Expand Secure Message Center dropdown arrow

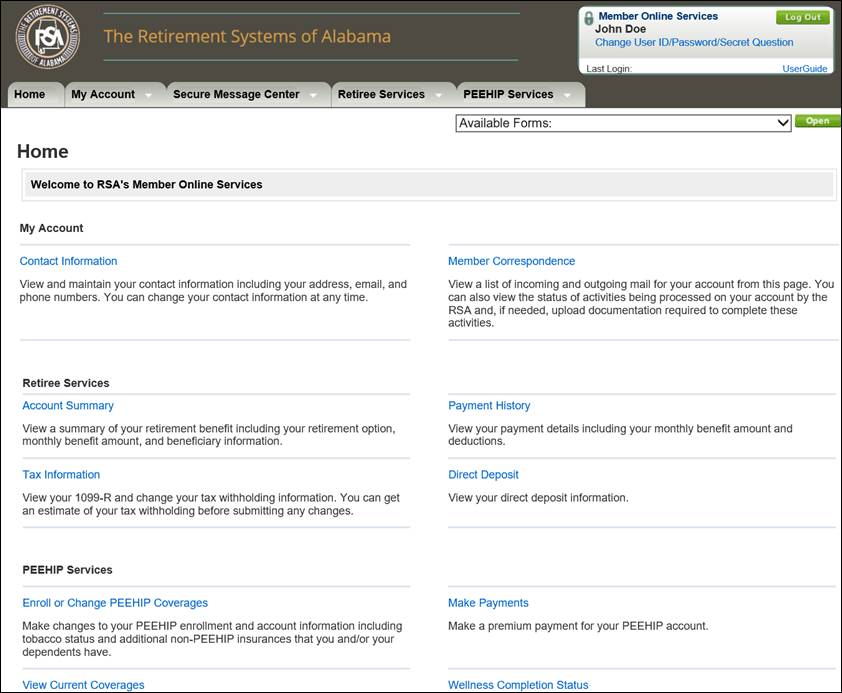(x=313, y=96)
